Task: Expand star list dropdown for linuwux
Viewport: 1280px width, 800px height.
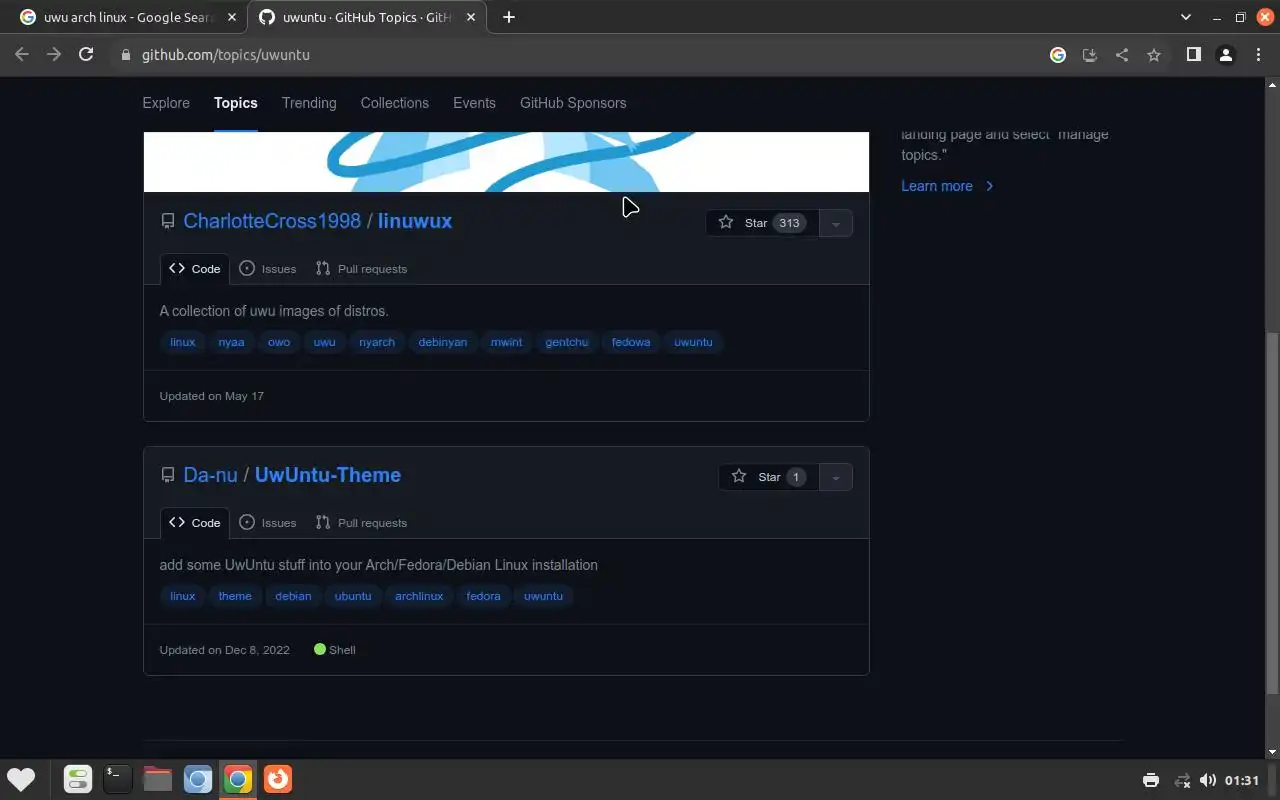Action: 836,223
